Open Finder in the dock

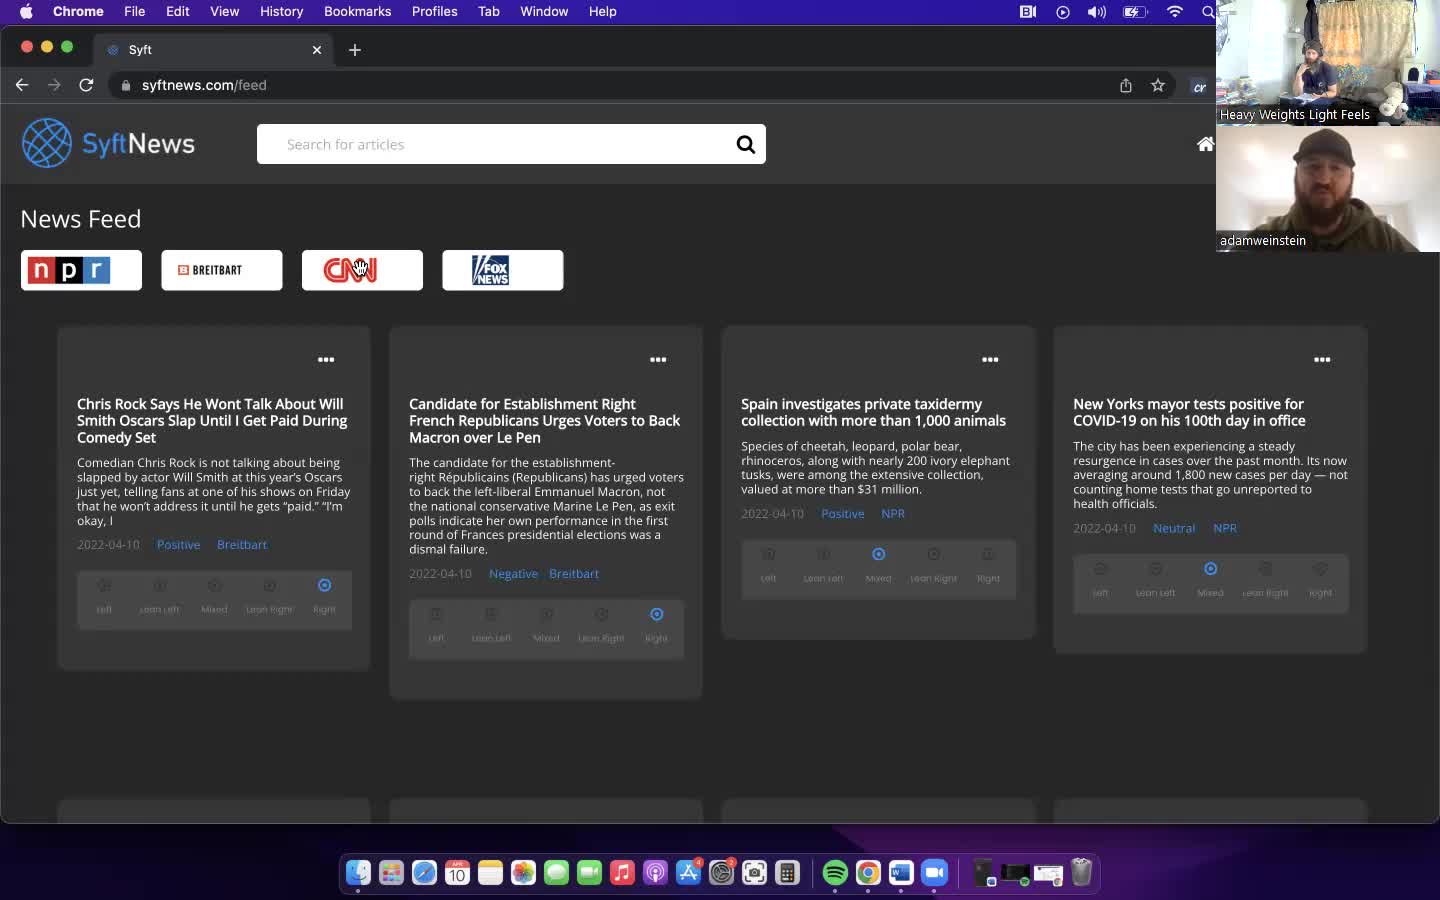[358, 873]
